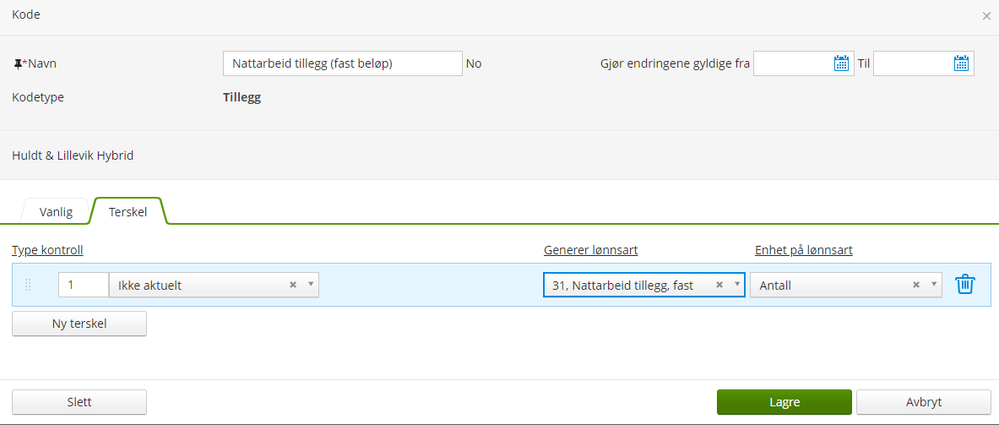The width and height of the screenshot is (999, 425).
Task: Select the Terskel tab
Action: (128, 212)
